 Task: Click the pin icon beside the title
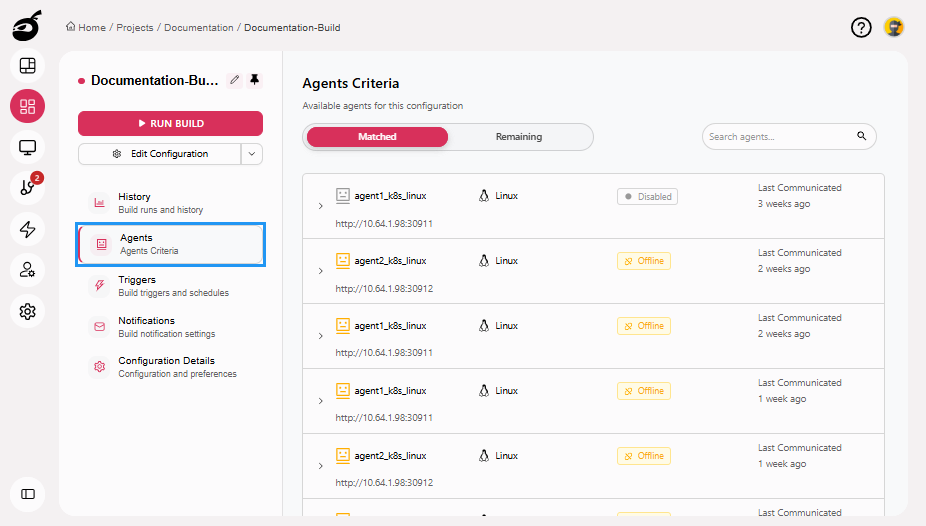coord(255,80)
